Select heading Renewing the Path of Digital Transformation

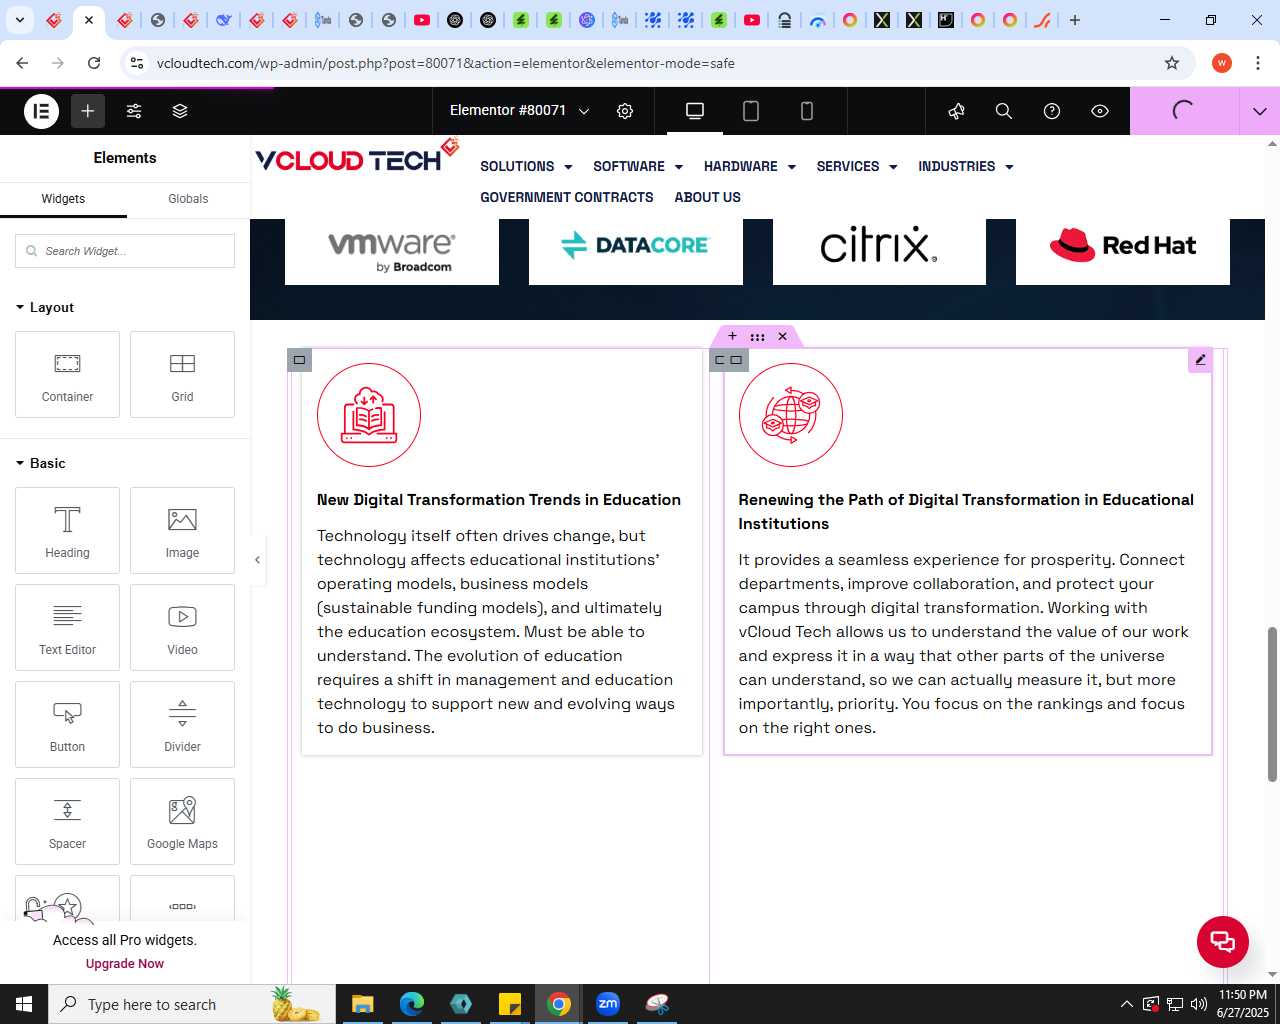966,512
